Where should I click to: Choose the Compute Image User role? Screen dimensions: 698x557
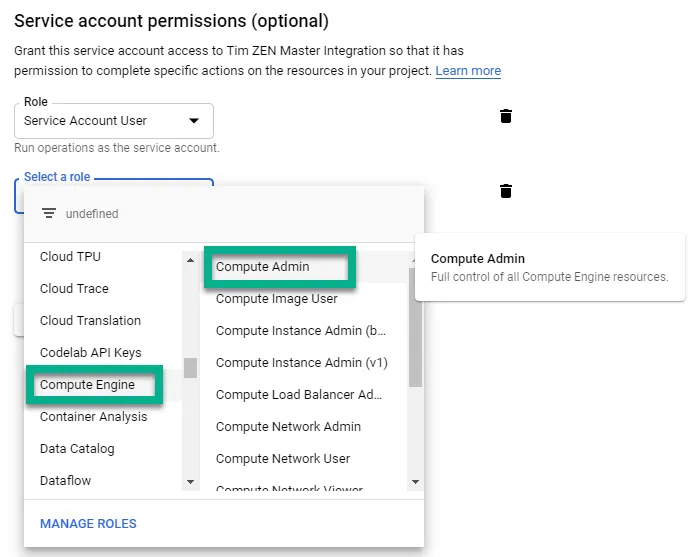point(304,299)
